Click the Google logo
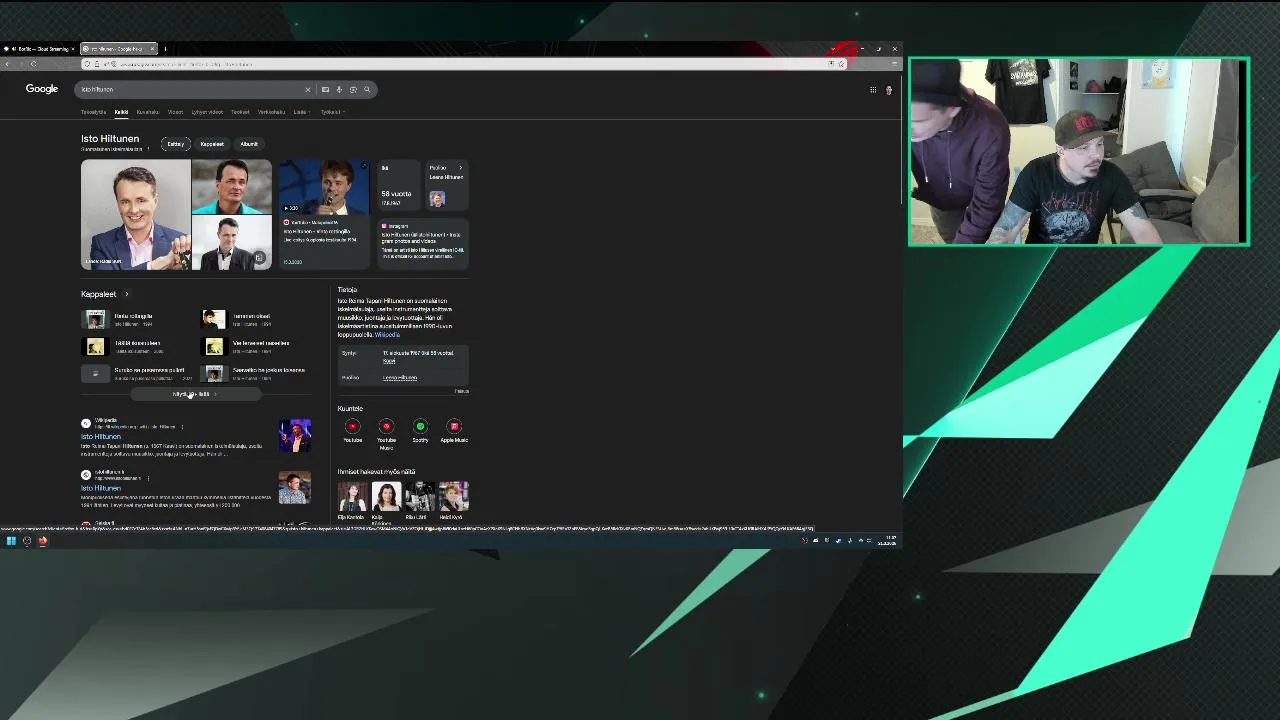 [x=42, y=89]
